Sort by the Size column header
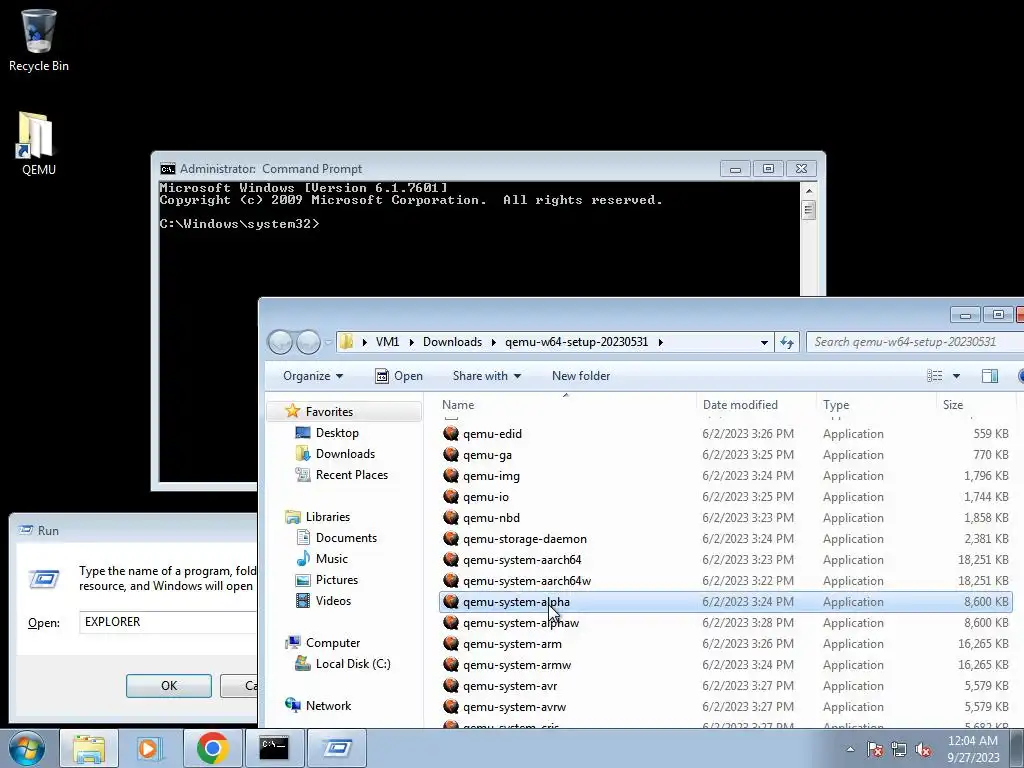Image resolution: width=1024 pixels, height=768 pixels. click(x=976, y=405)
